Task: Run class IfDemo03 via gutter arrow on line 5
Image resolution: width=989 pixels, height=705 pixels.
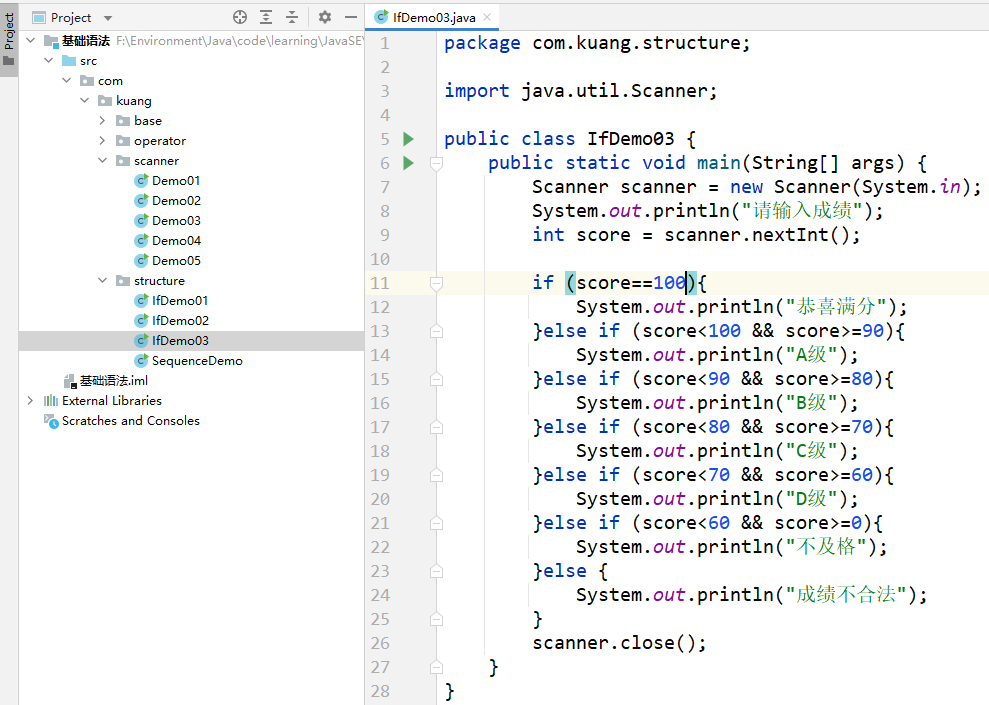Action: pyautogui.click(x=409, y=139)
